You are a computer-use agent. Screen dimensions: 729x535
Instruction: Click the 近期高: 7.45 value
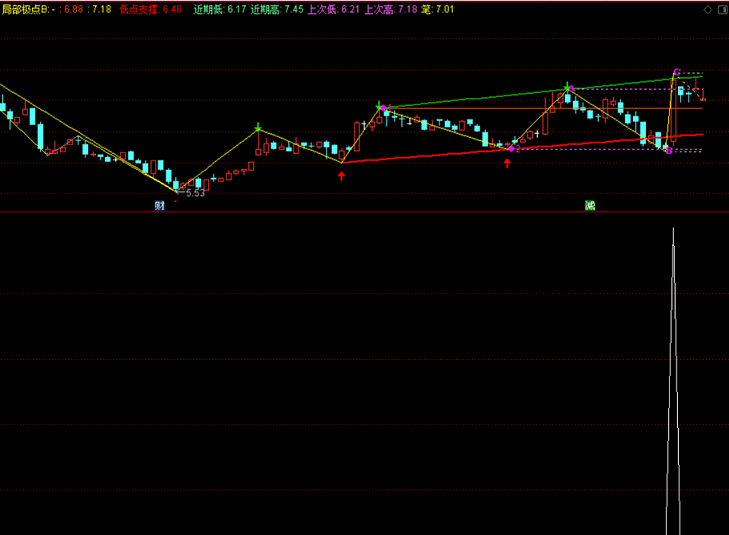[277, 9]
